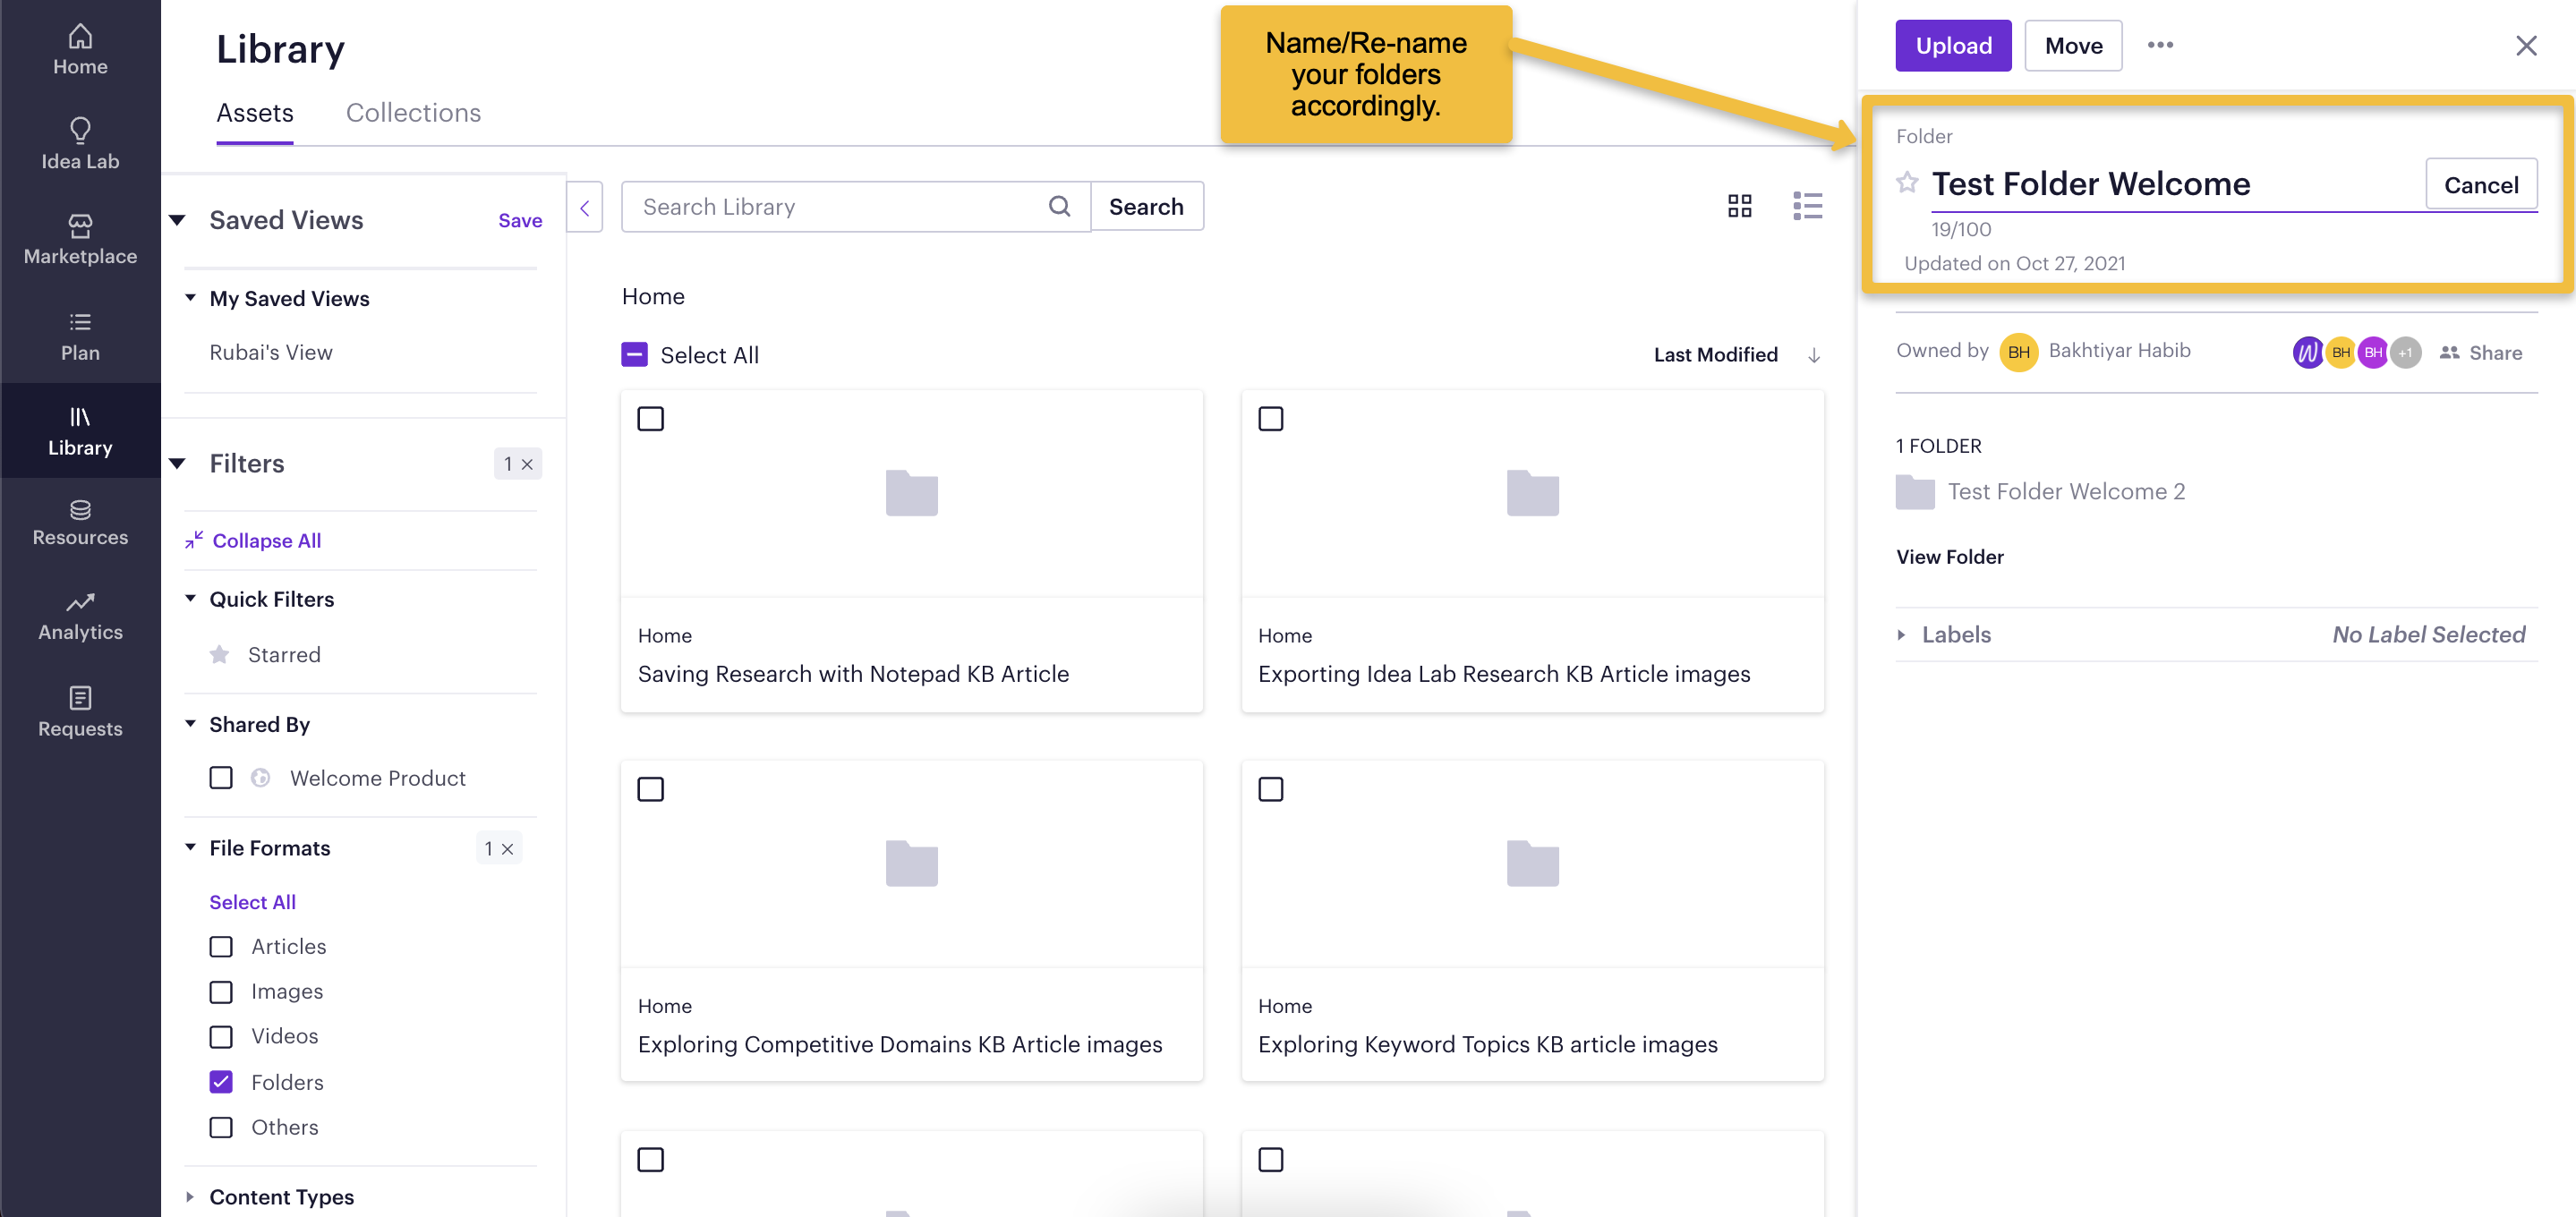Click the Home breadcrumb

click(x=653, y=296)
